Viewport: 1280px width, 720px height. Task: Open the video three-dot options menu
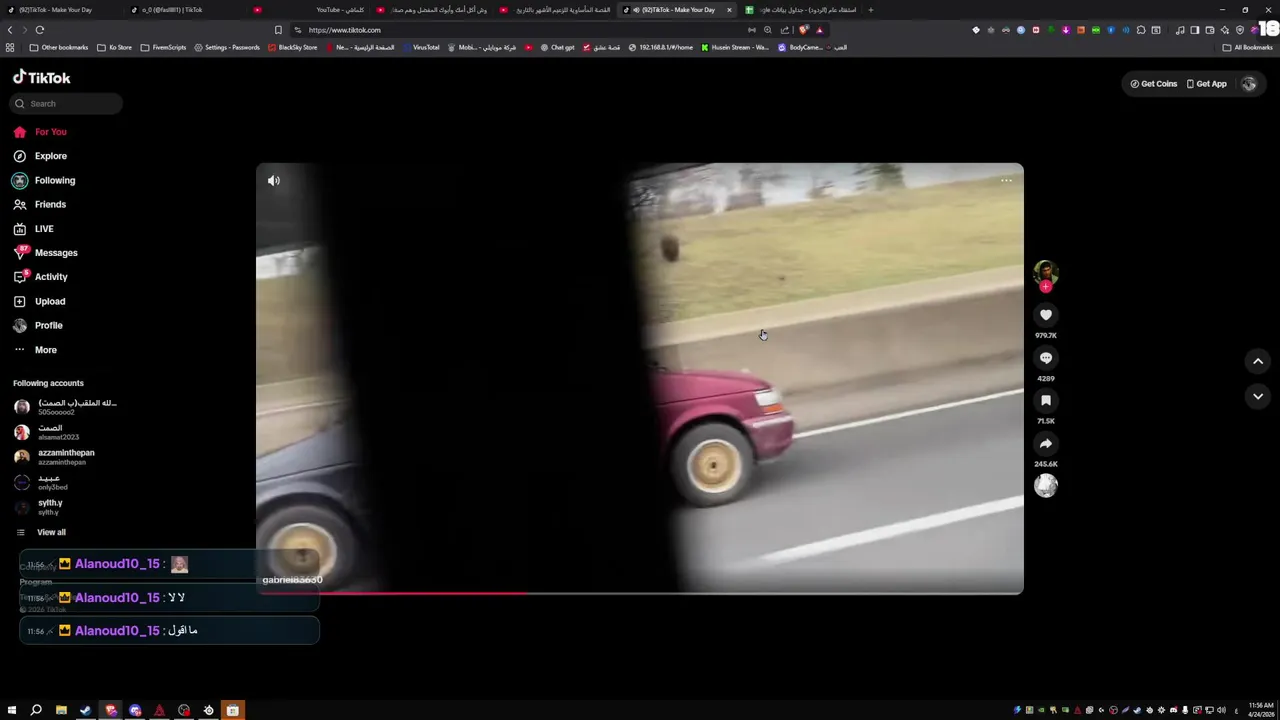click(x=1006, y=180)
